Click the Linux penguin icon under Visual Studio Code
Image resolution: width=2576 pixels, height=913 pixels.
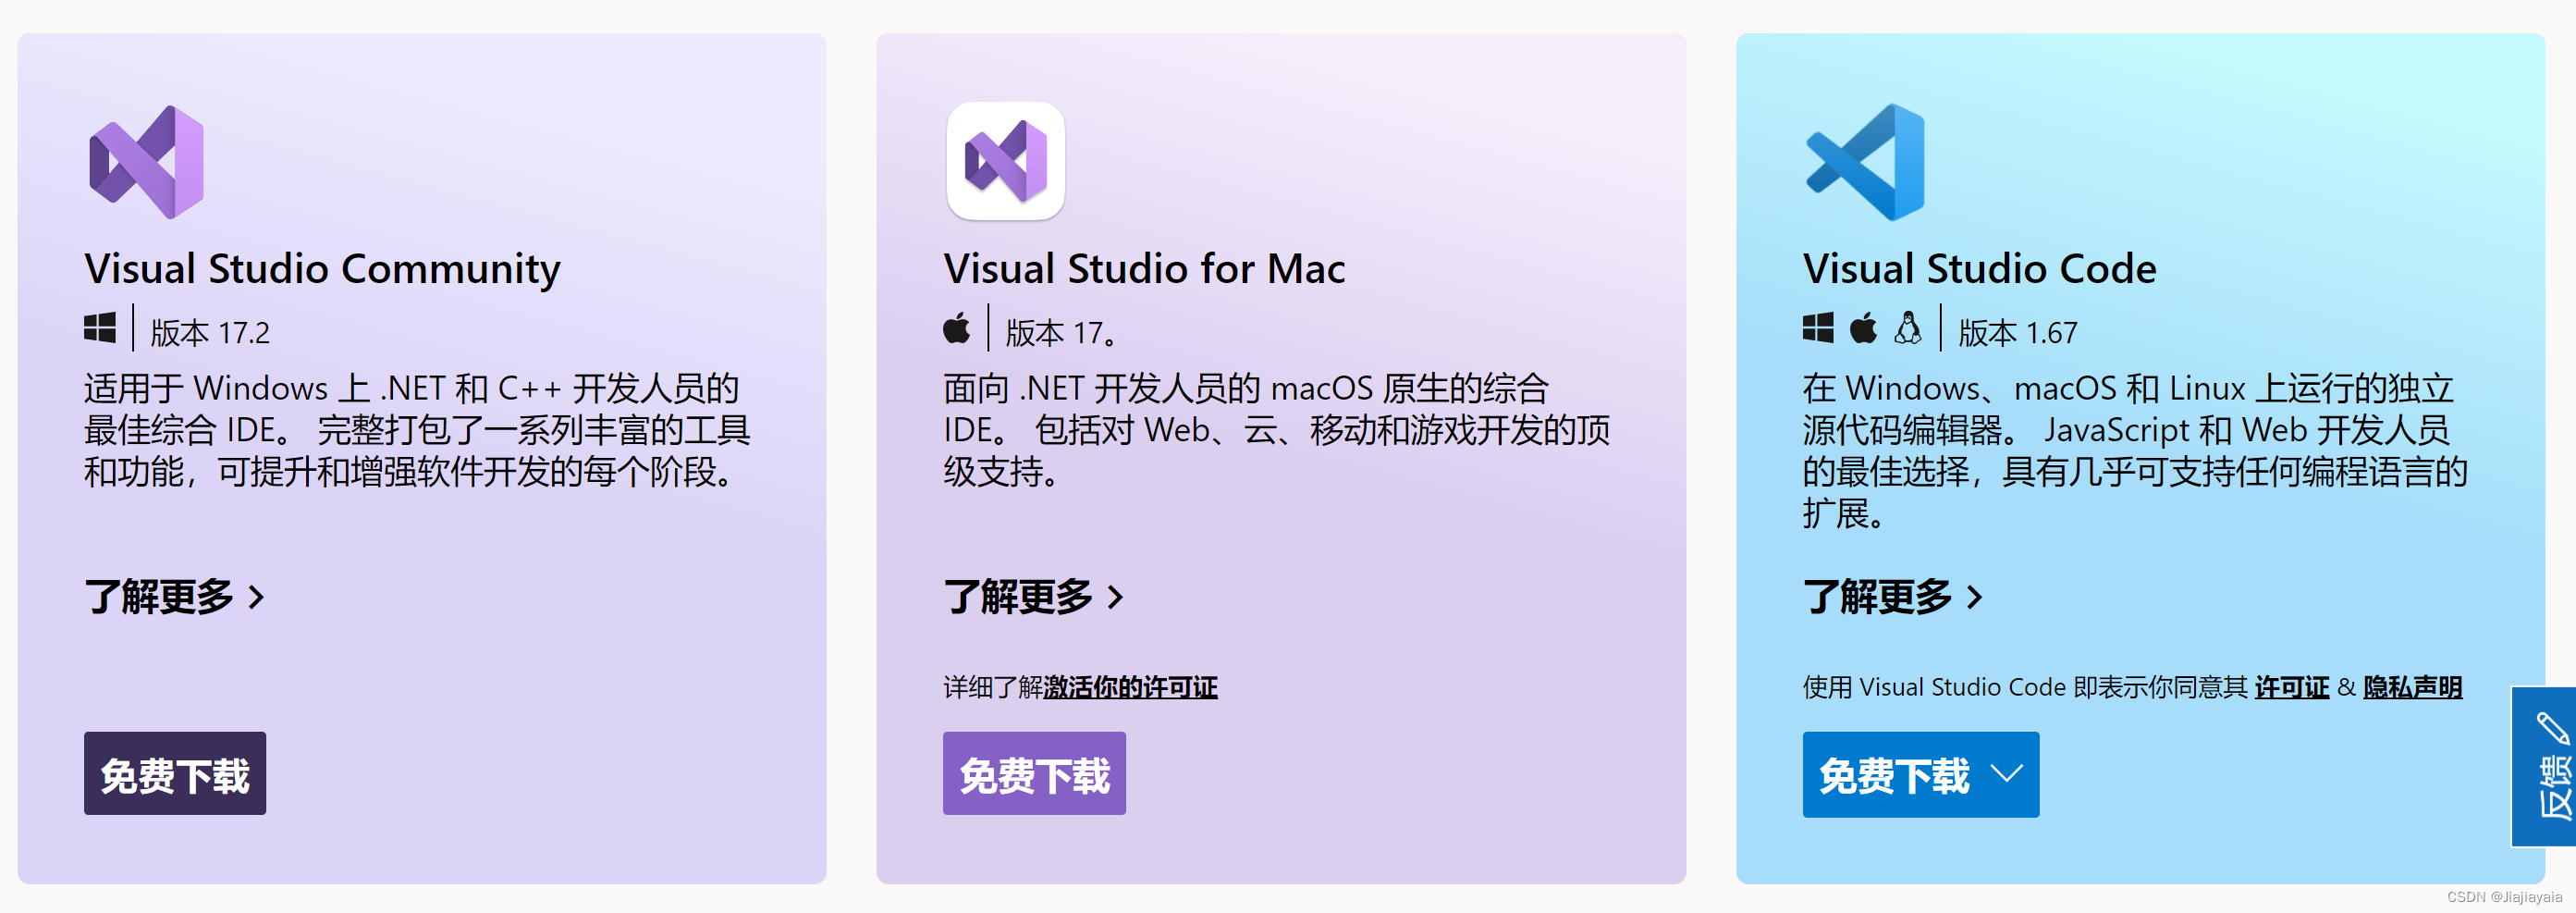coord(1908,327)
